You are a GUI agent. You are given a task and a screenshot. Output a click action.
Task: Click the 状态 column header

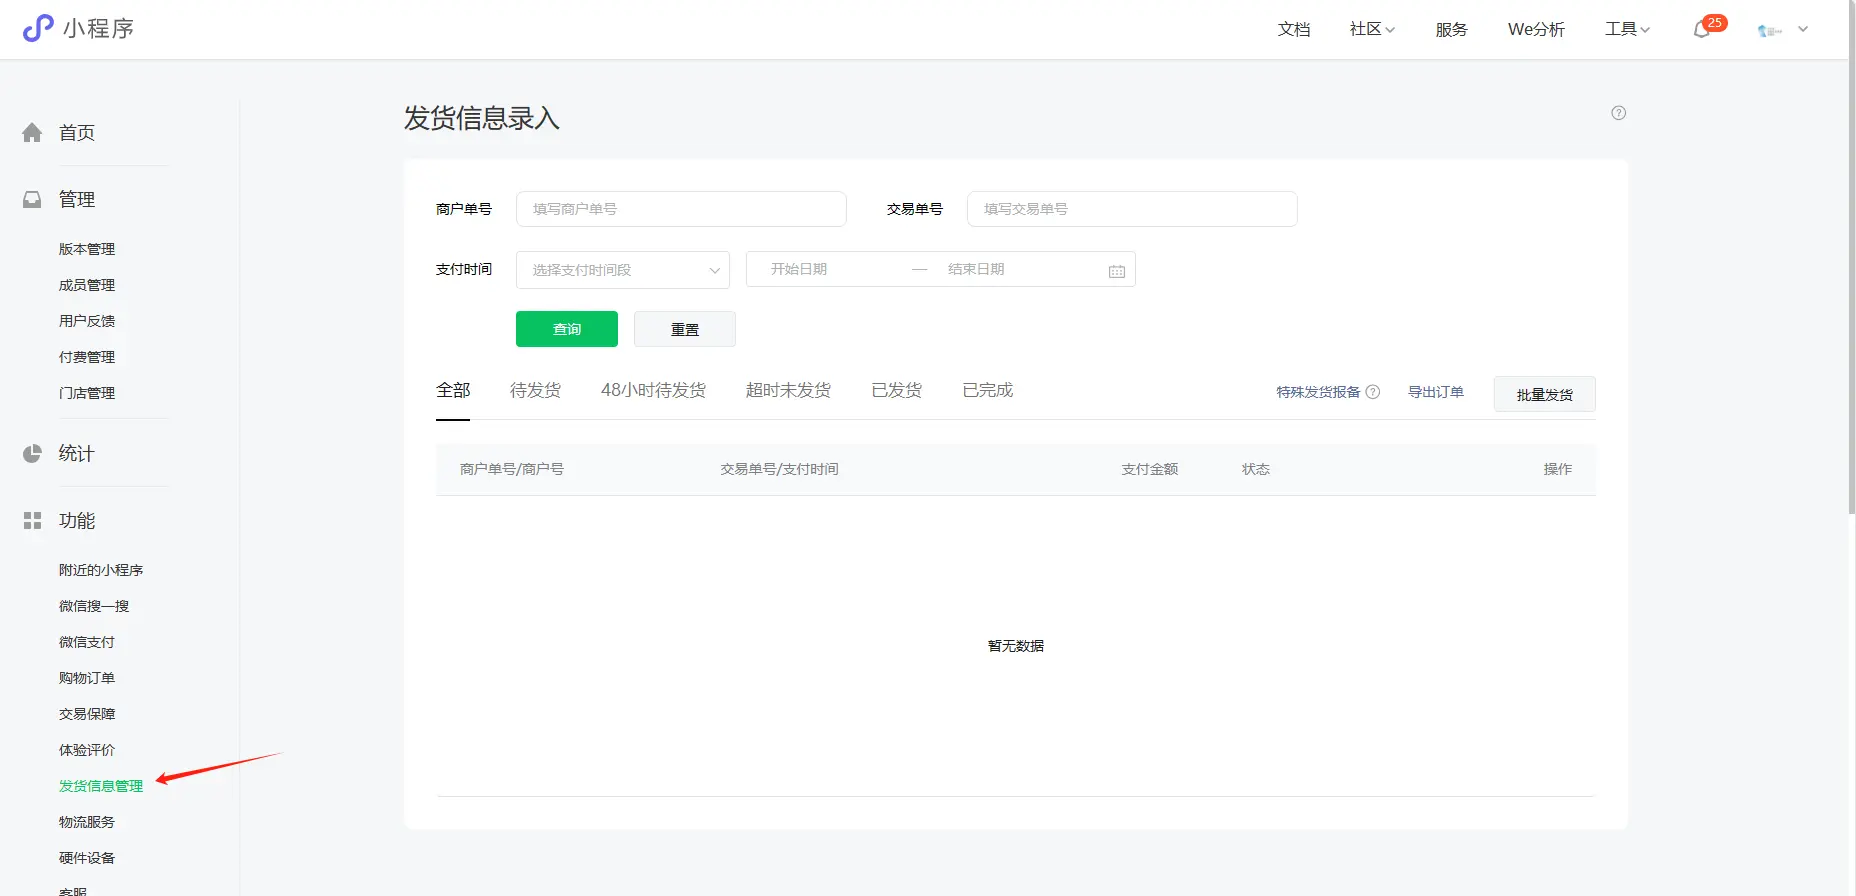pos(1256,469)
